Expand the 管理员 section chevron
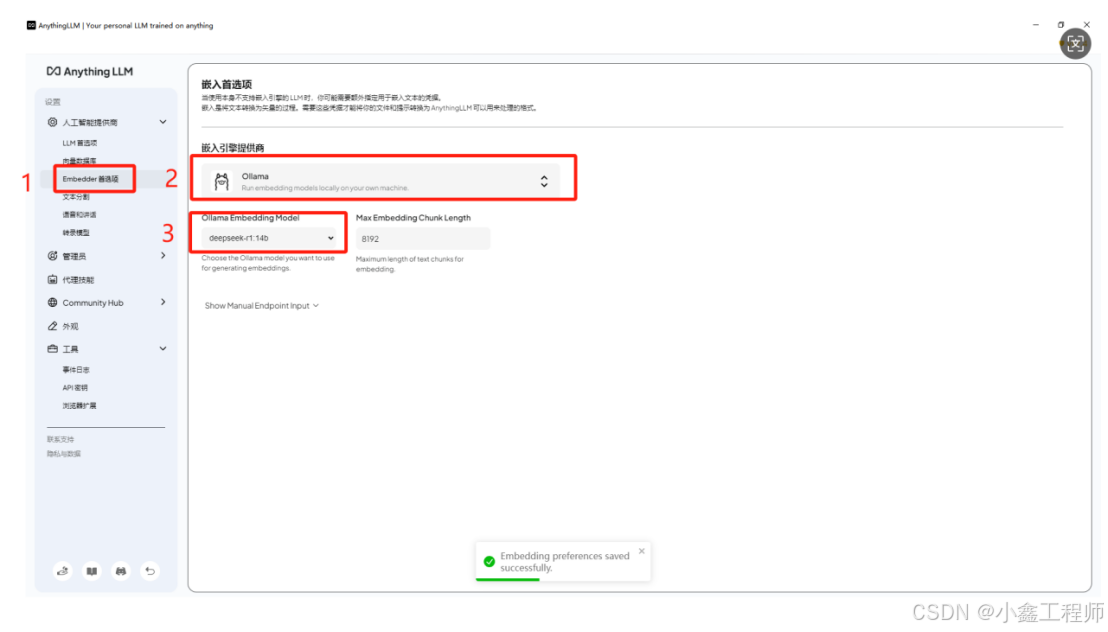 click(x=163, y=255)
